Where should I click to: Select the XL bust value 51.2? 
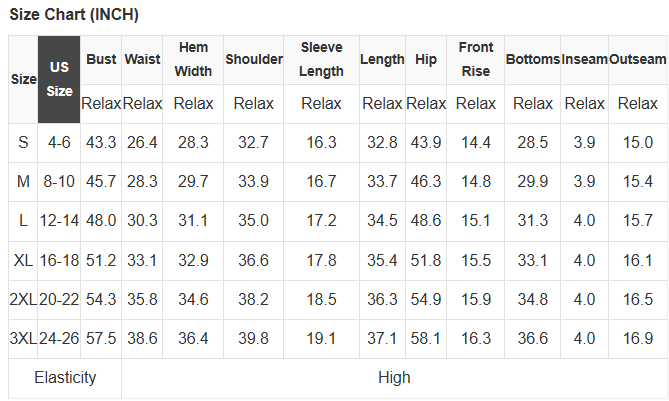click(x=101, y=260)
